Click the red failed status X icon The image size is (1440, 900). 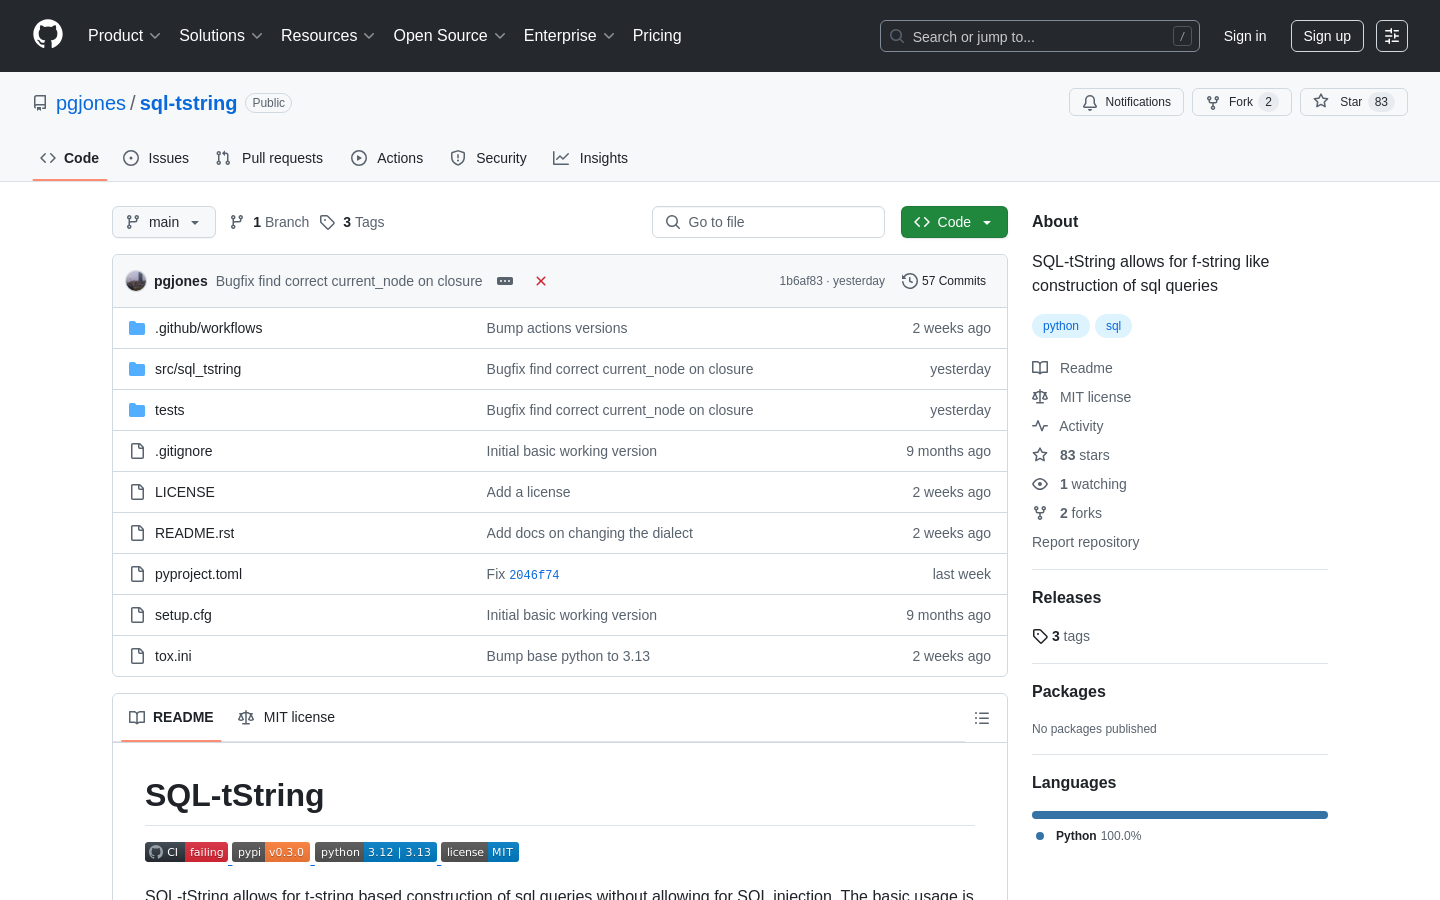(x=541, y=281)
